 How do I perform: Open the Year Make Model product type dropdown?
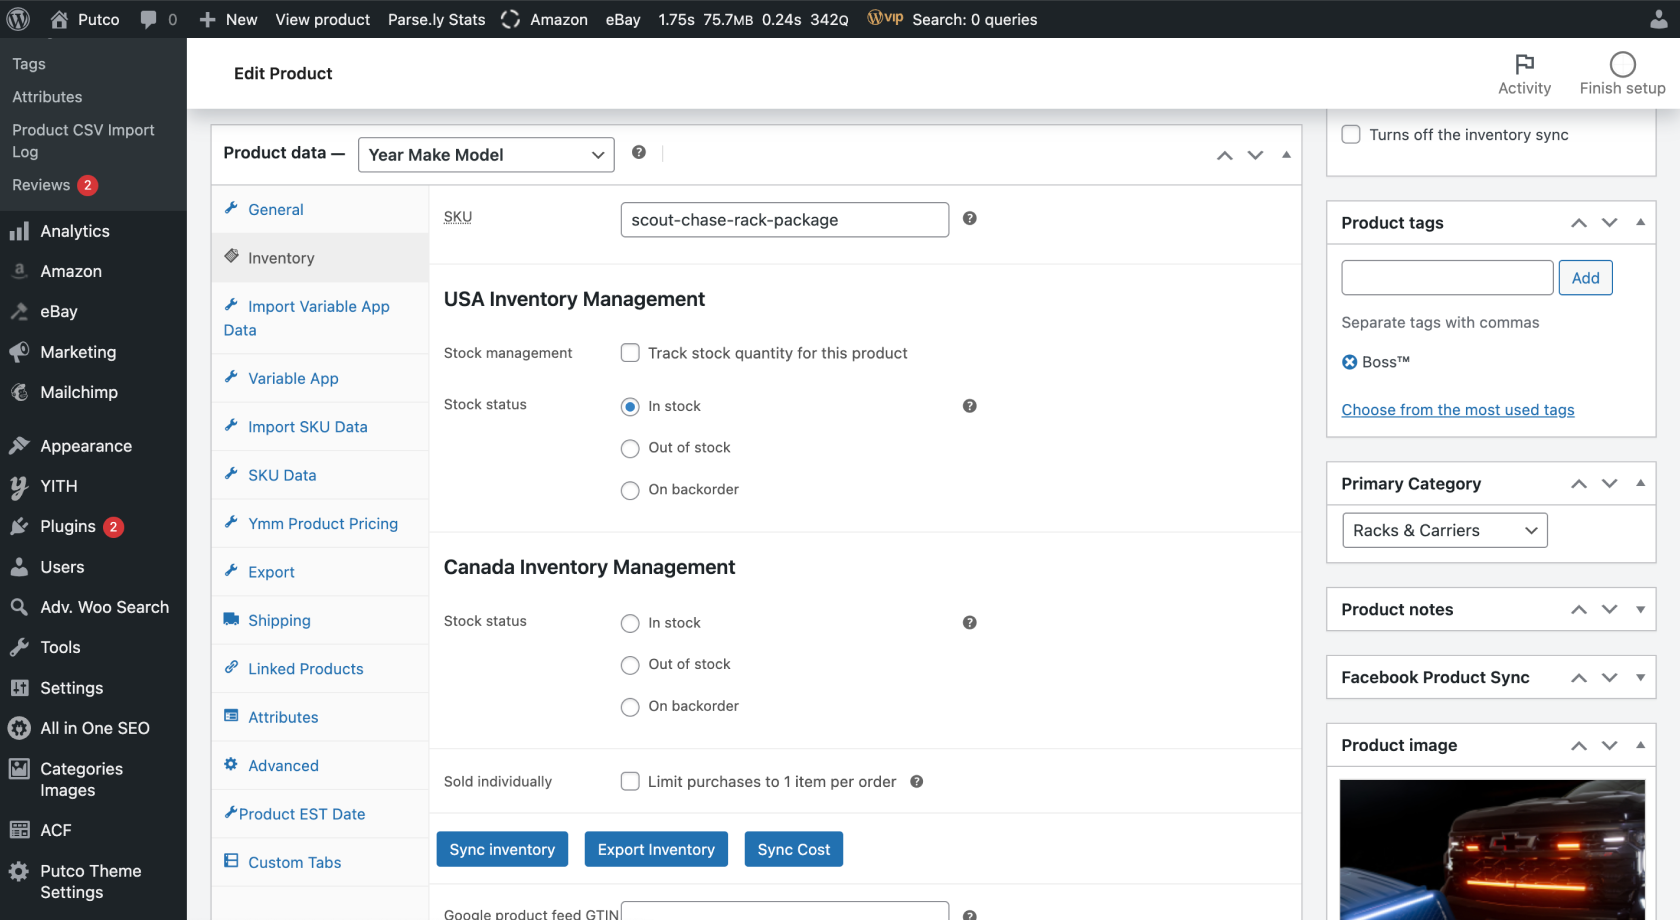coord(486,155)
